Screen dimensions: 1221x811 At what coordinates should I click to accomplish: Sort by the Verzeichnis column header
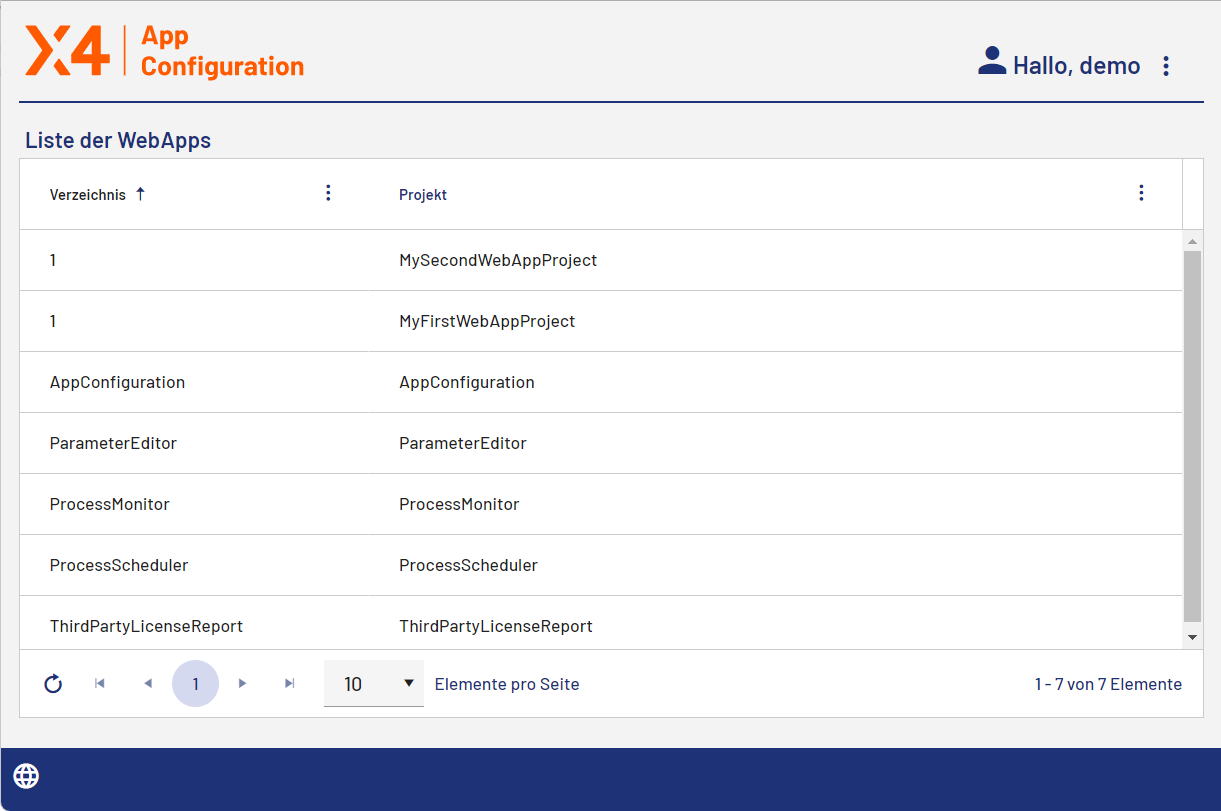click(x=88, y=195)
